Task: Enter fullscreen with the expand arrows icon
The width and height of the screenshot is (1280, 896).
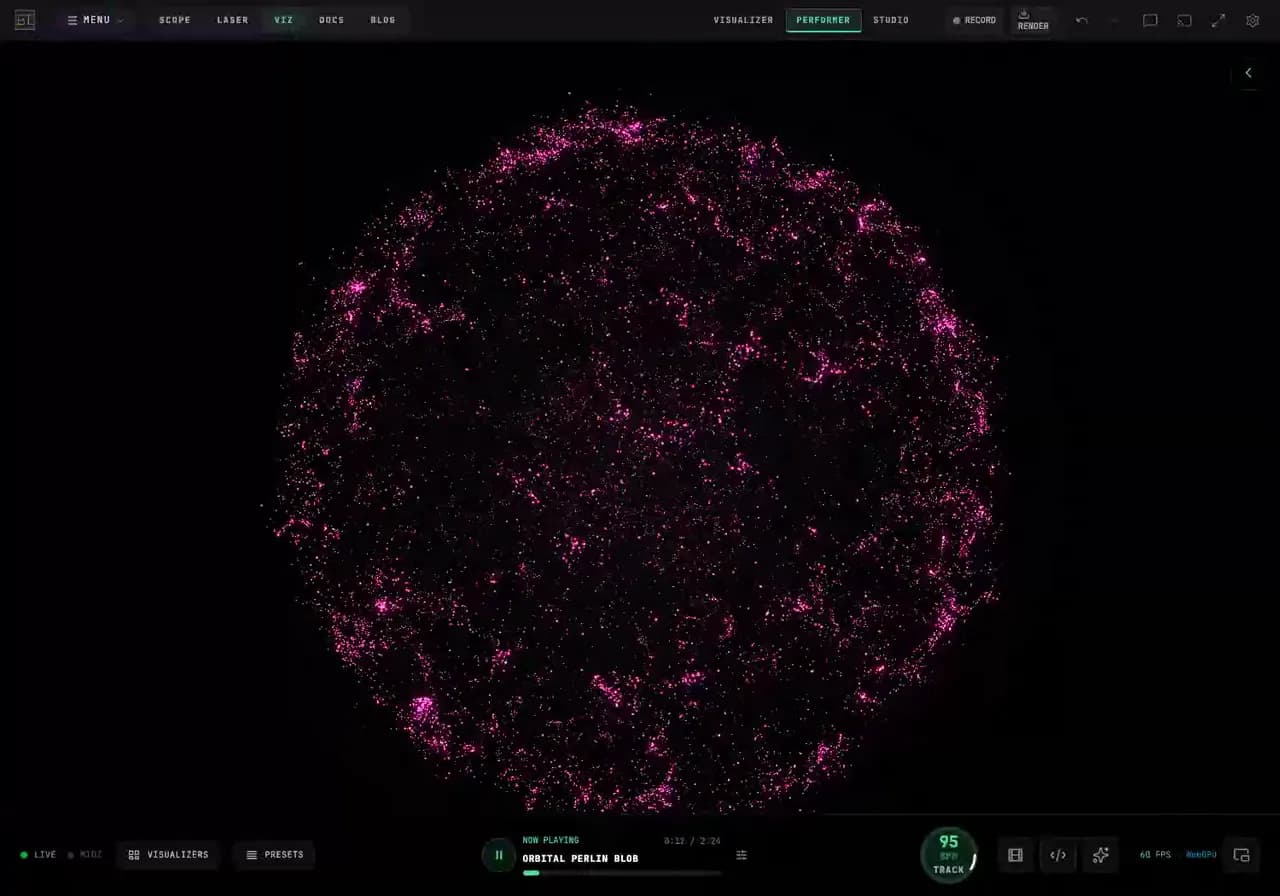Action: pos(1218,20)
